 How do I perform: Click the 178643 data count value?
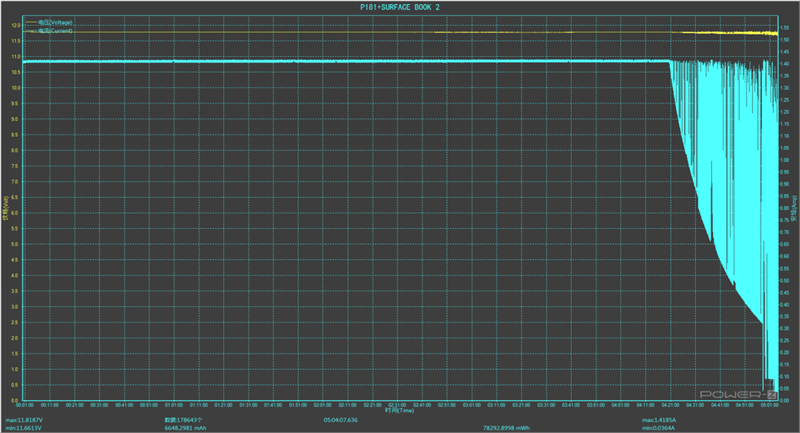coord(183,420)
